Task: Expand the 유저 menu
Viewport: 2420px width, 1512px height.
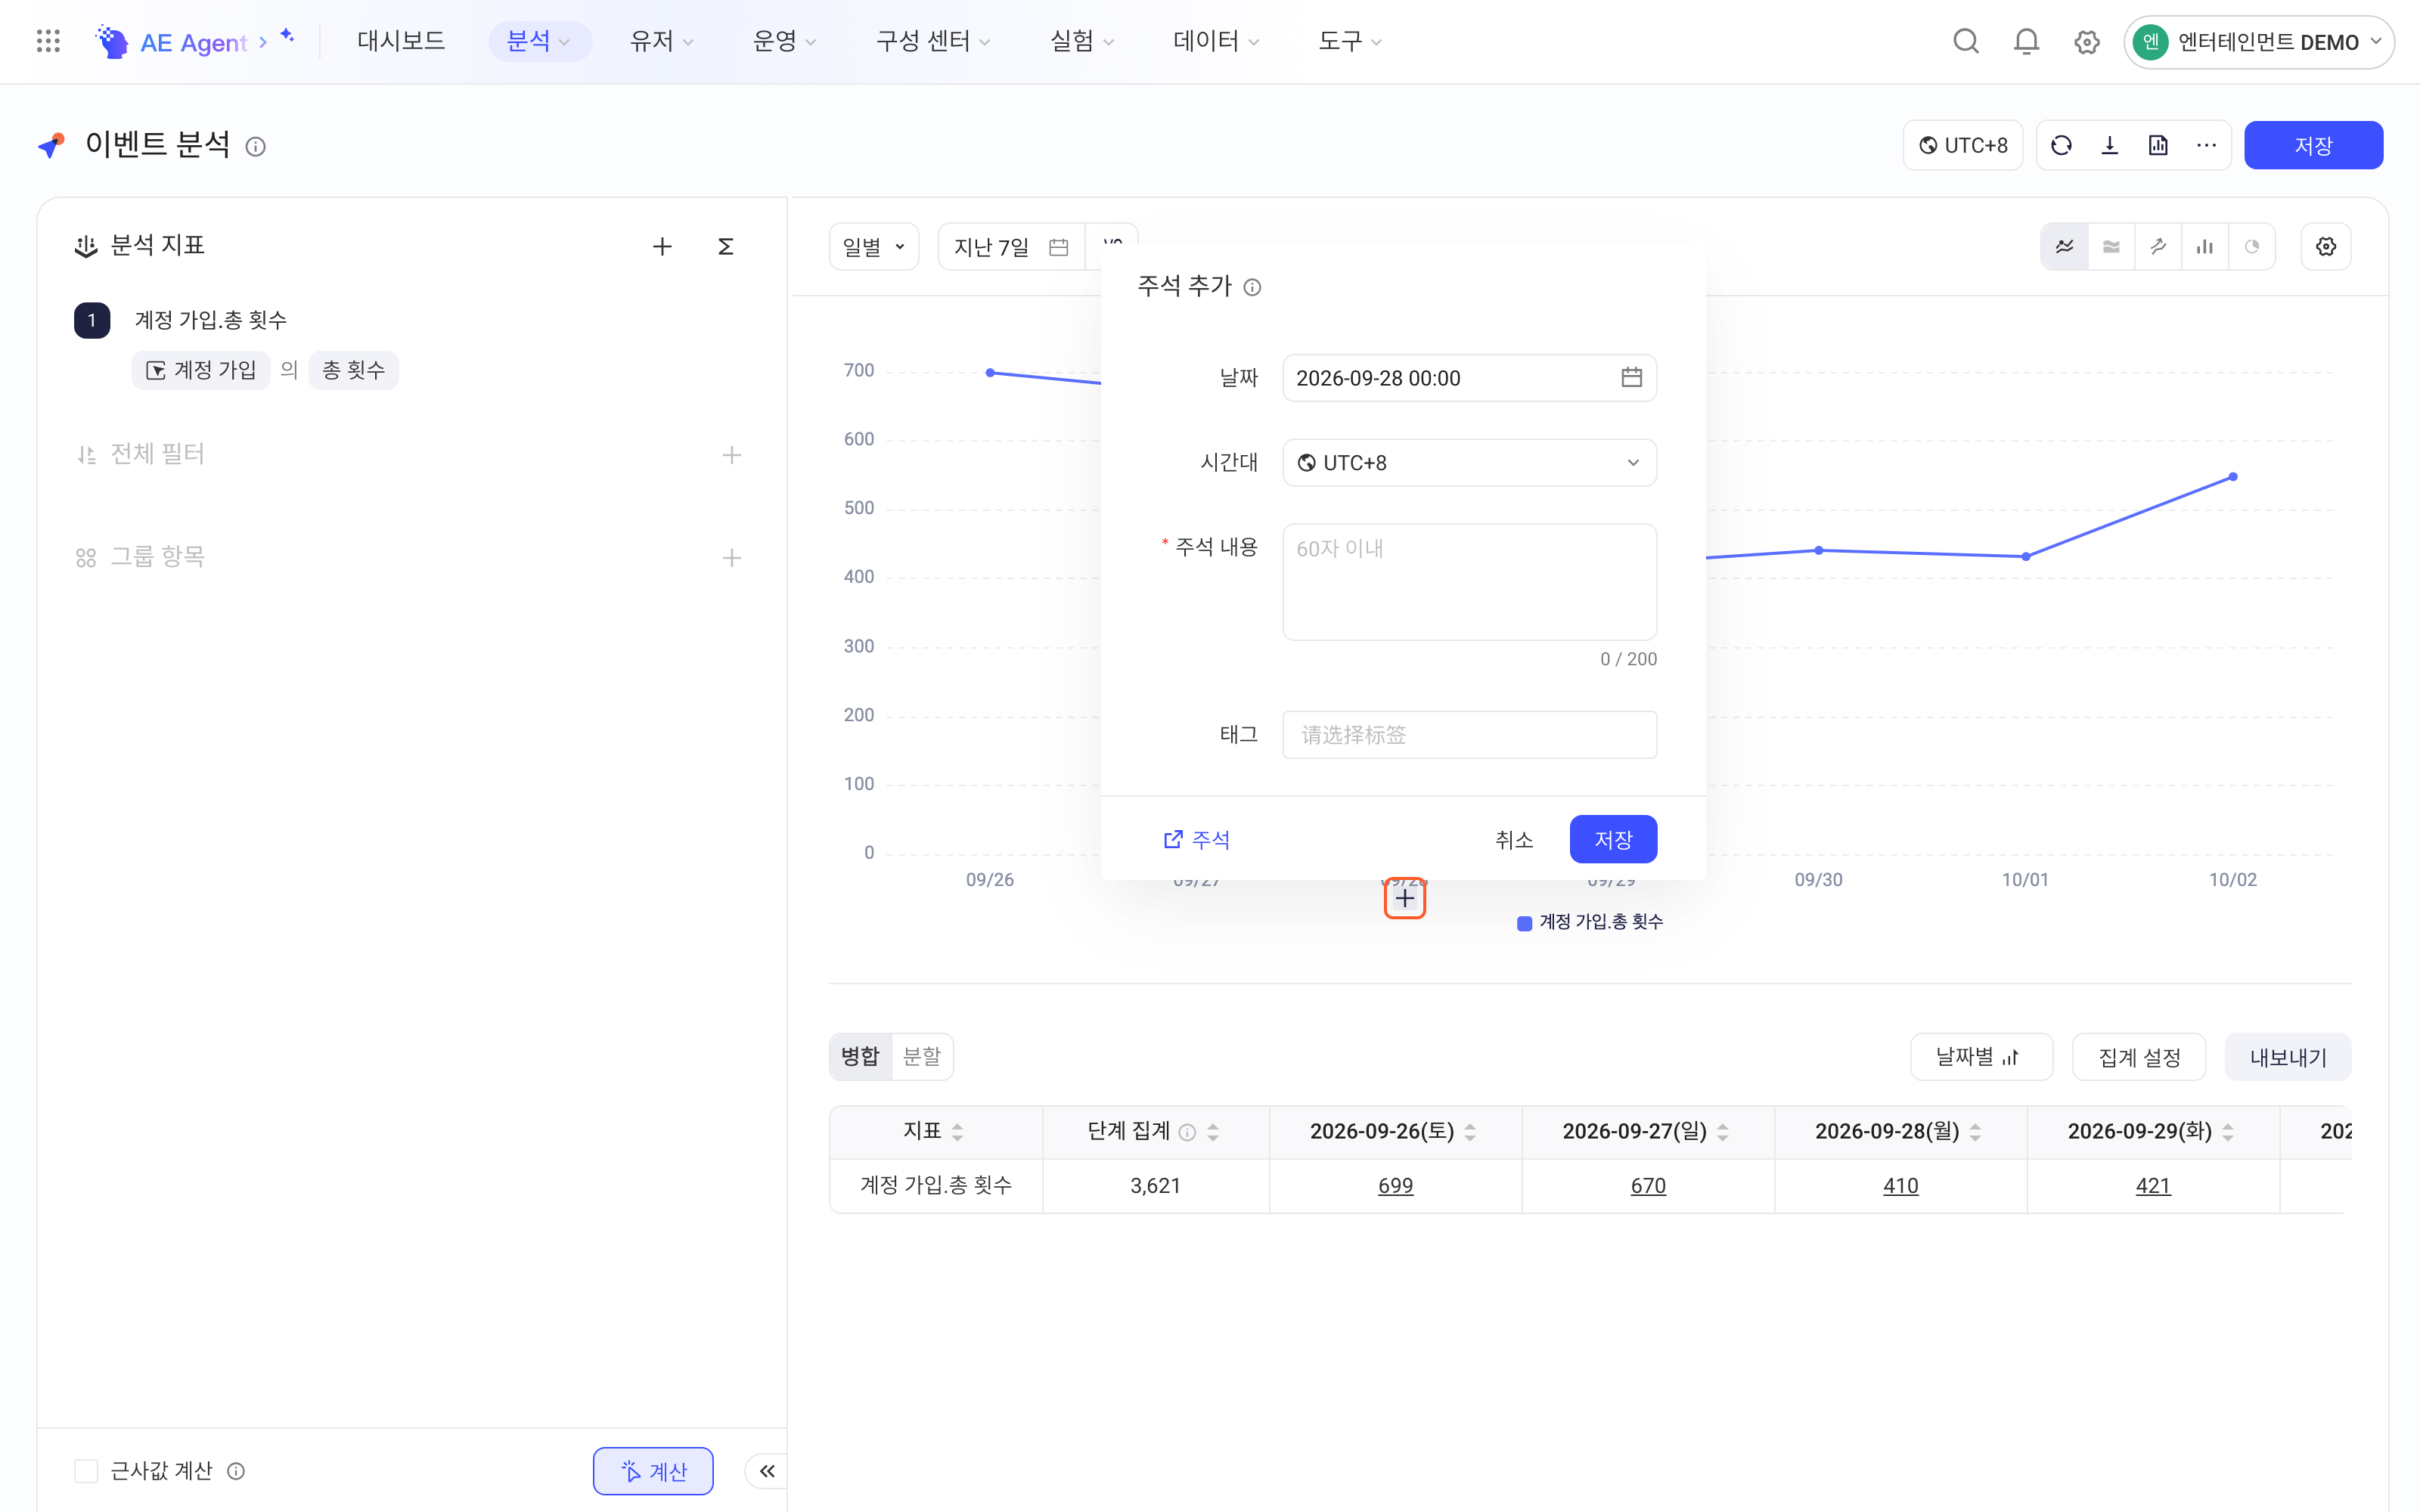Action: coord(661,41)
